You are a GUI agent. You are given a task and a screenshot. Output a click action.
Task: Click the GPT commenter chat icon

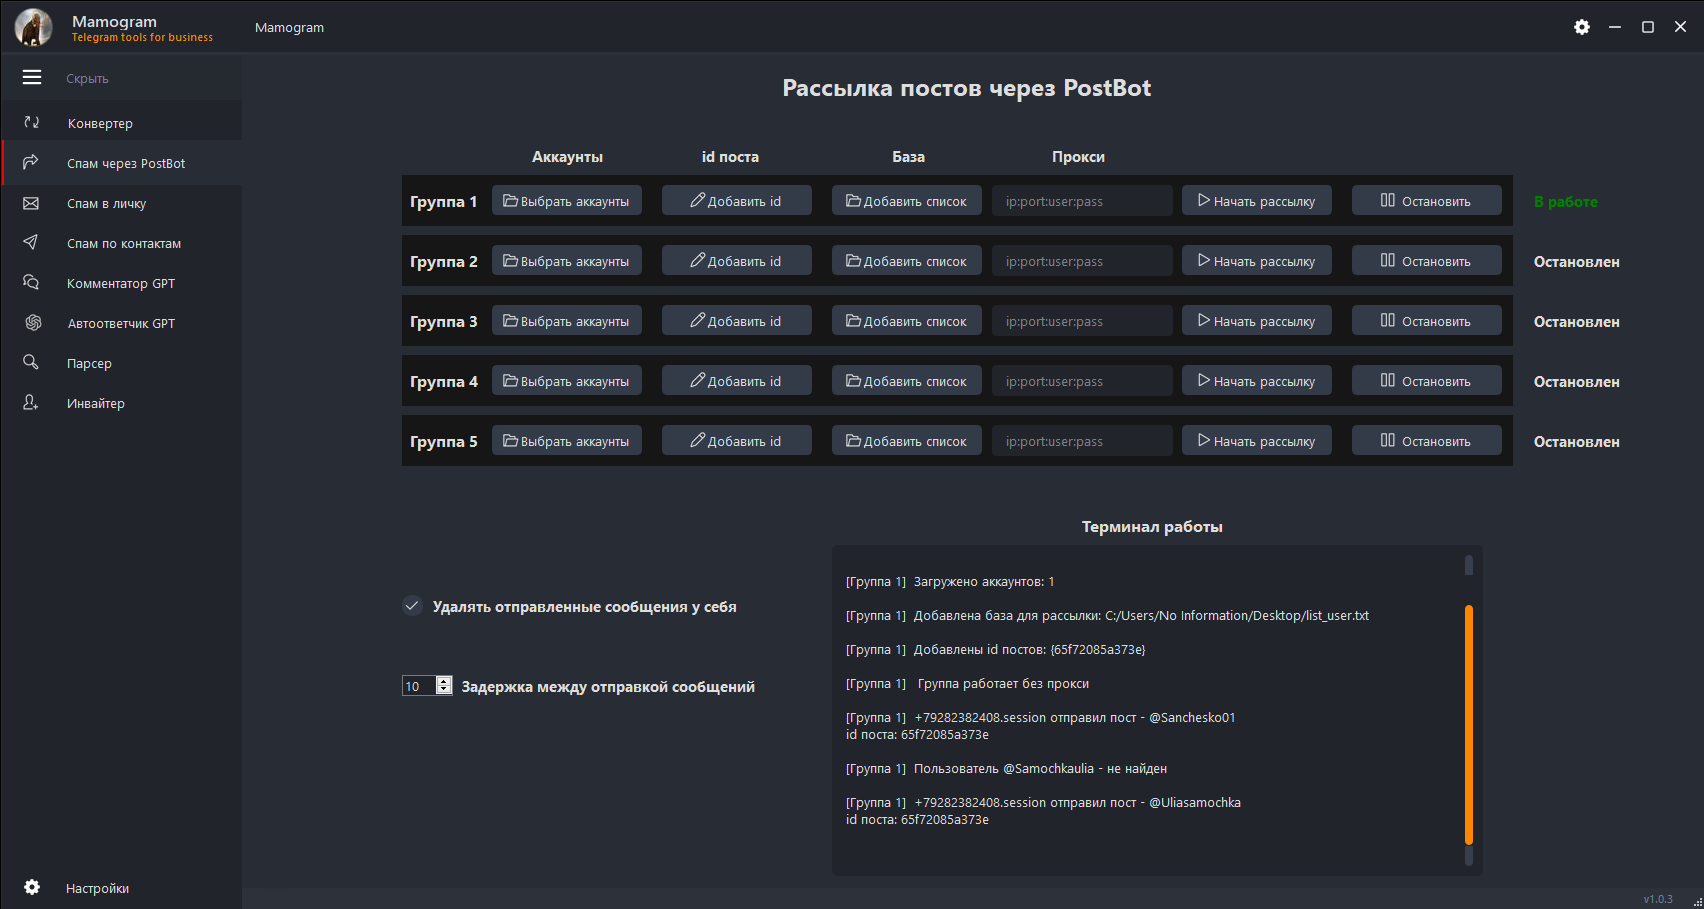(31, 283)
